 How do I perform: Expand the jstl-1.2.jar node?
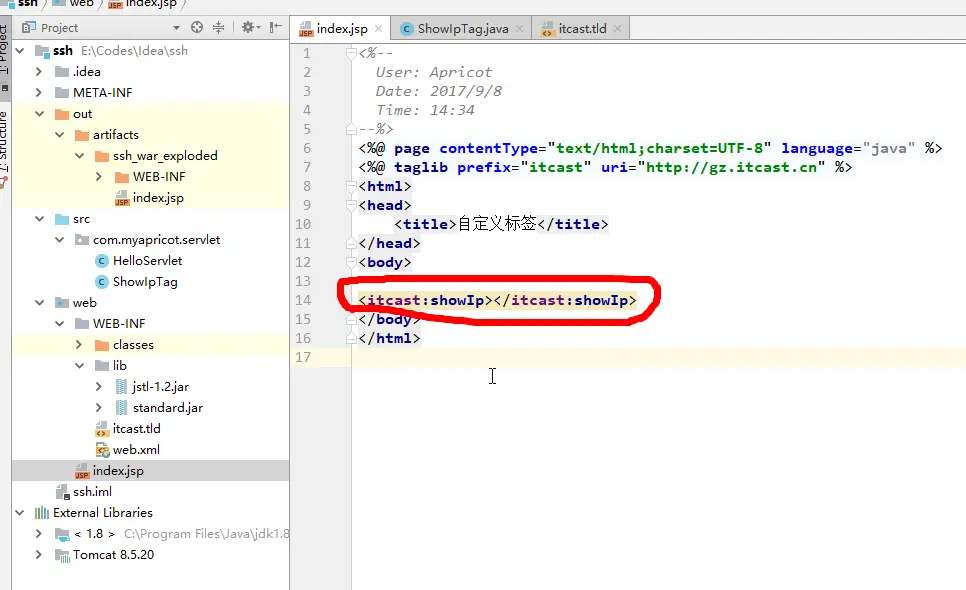pyautogui.click(x=99, y=387)
